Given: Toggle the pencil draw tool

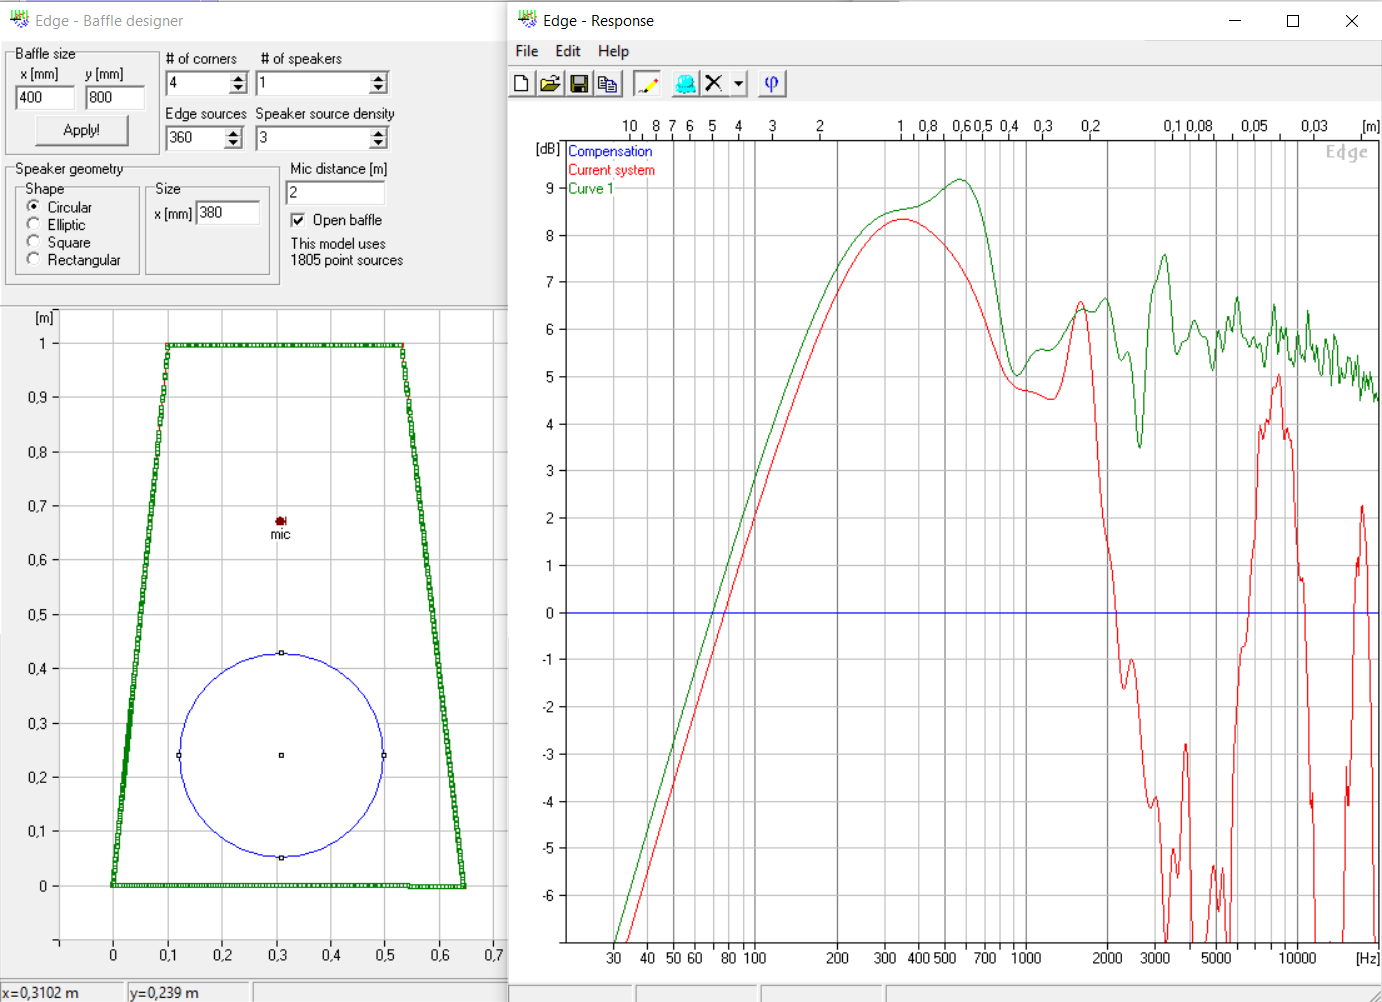Looking at the screenshot, I should tap(647, 84).
